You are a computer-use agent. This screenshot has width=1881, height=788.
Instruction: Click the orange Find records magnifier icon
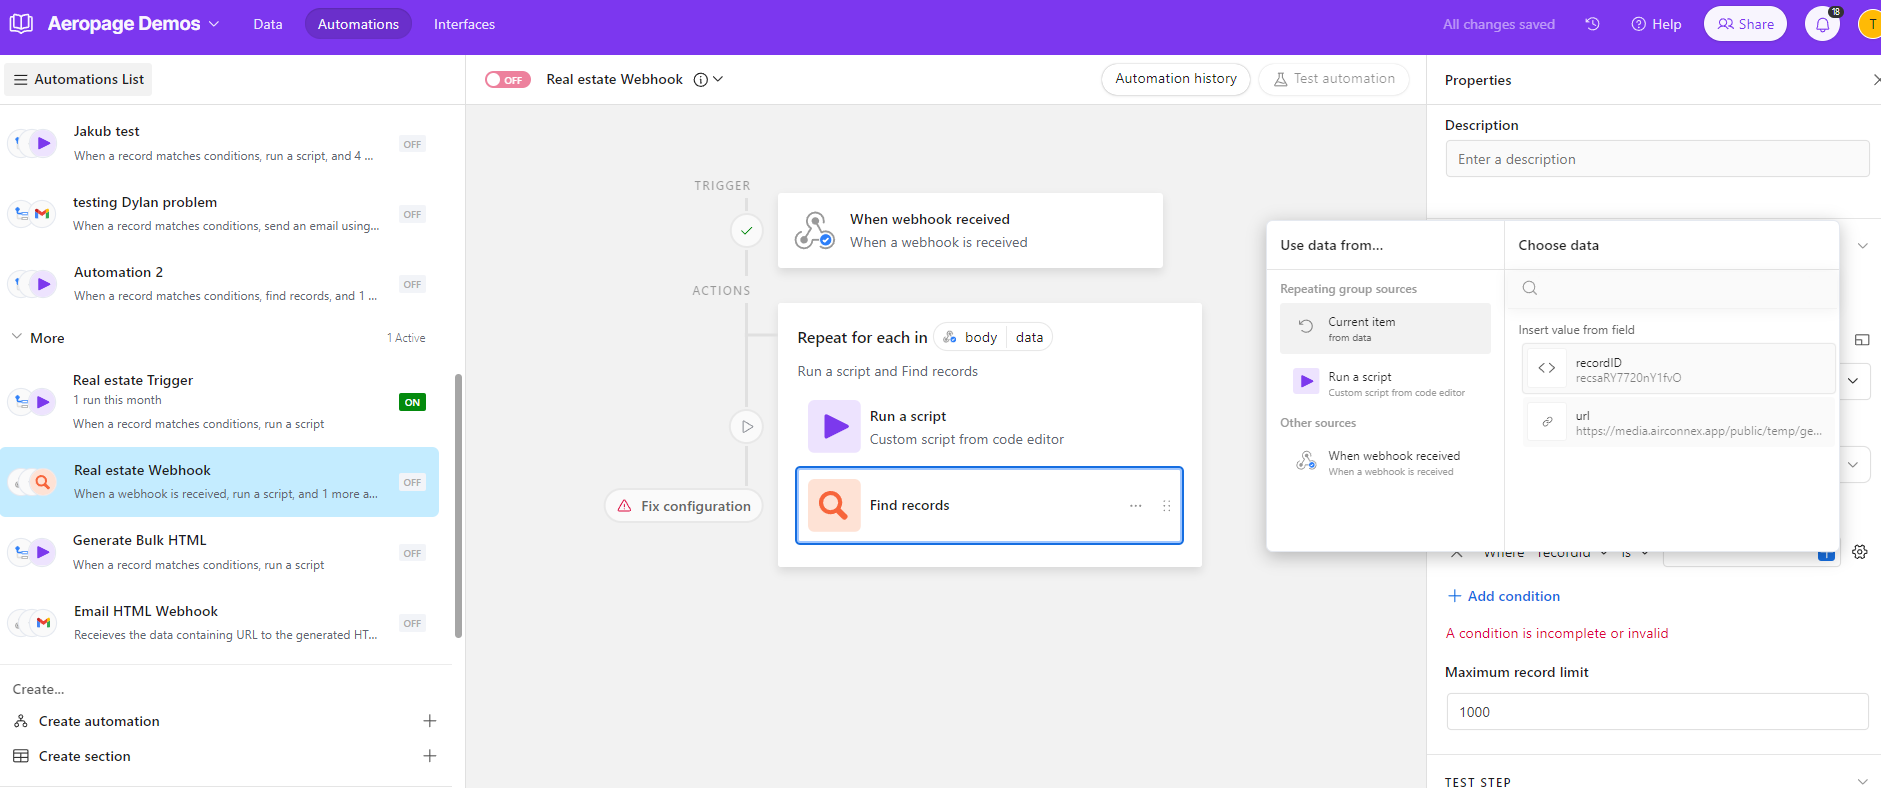coord(834,505)
